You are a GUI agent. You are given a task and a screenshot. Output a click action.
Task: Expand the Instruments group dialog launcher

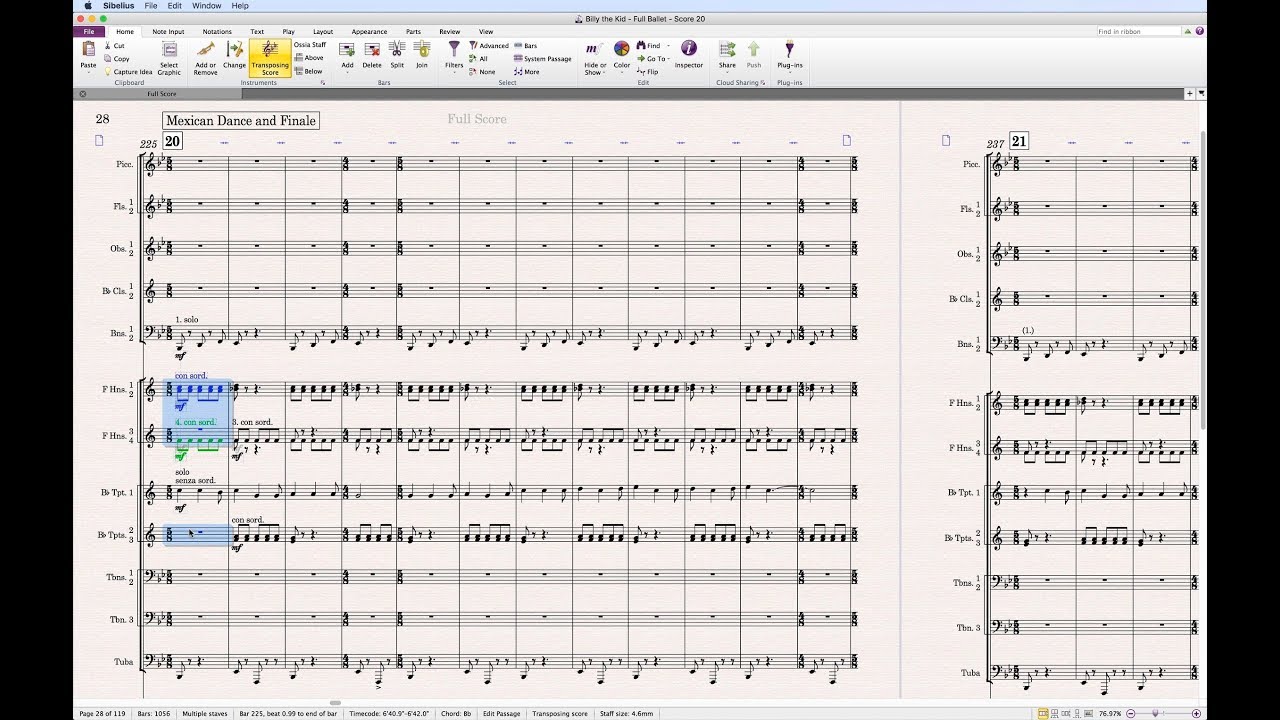[322, 83]
